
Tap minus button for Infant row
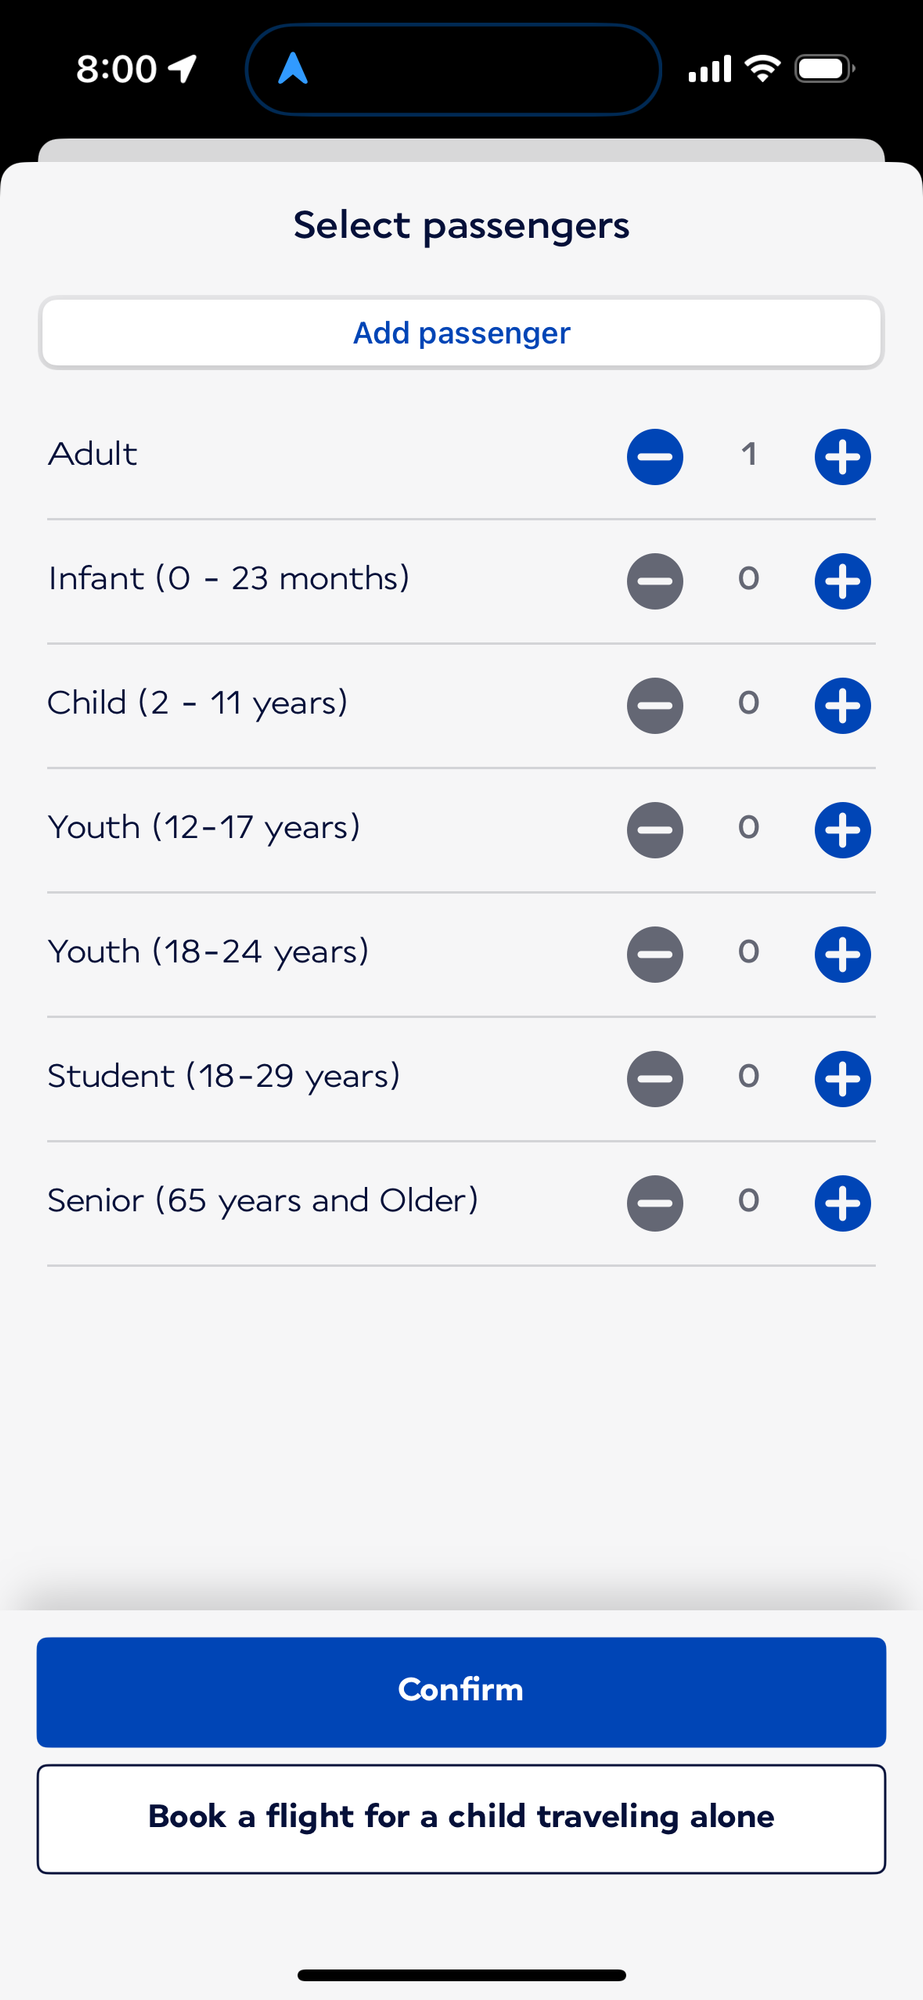pyautogui.click(x=655, y=581)
